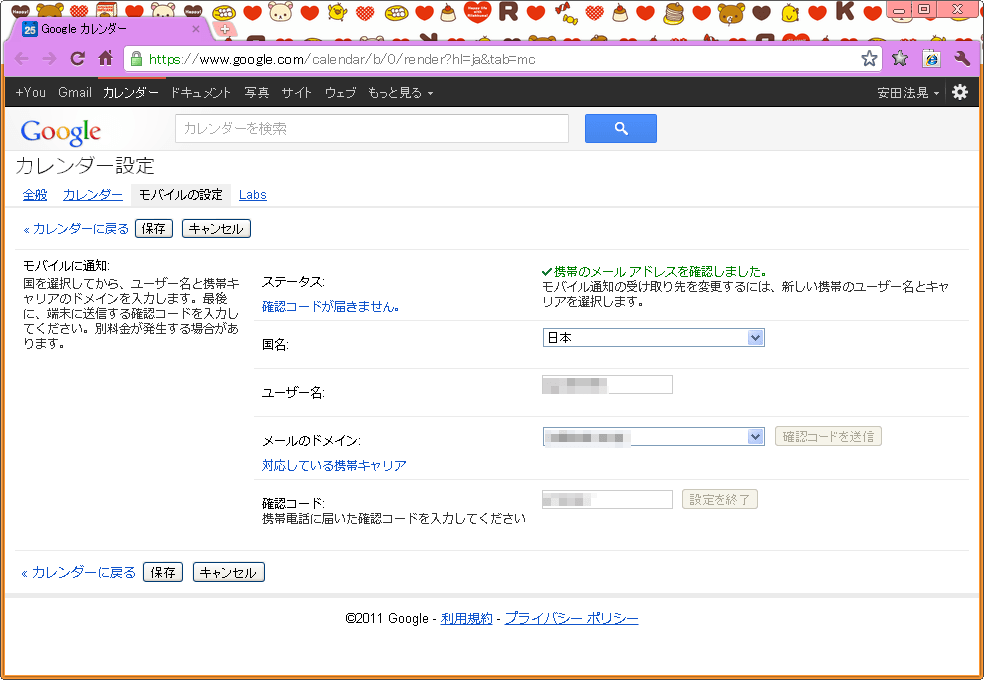Open the Chrome wrench menu
The height and width of the screenshot is (680, 984).
tap(962, 58)
